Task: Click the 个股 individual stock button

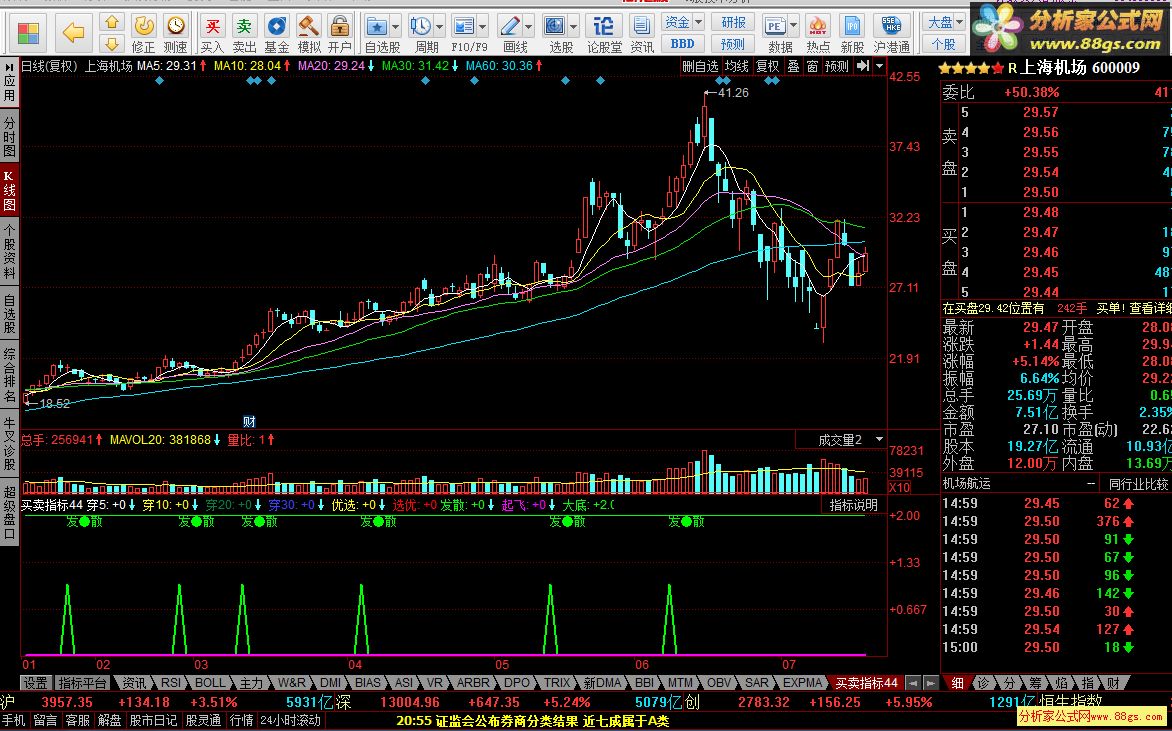Action: tap(943, 44)
